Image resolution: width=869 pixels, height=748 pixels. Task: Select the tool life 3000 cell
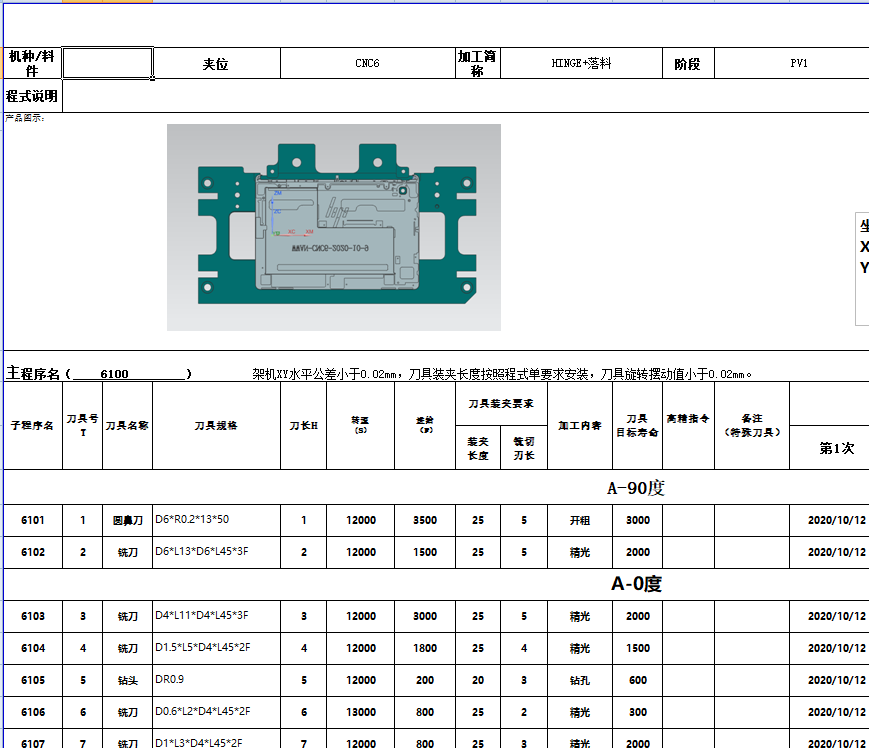[637, 520]
